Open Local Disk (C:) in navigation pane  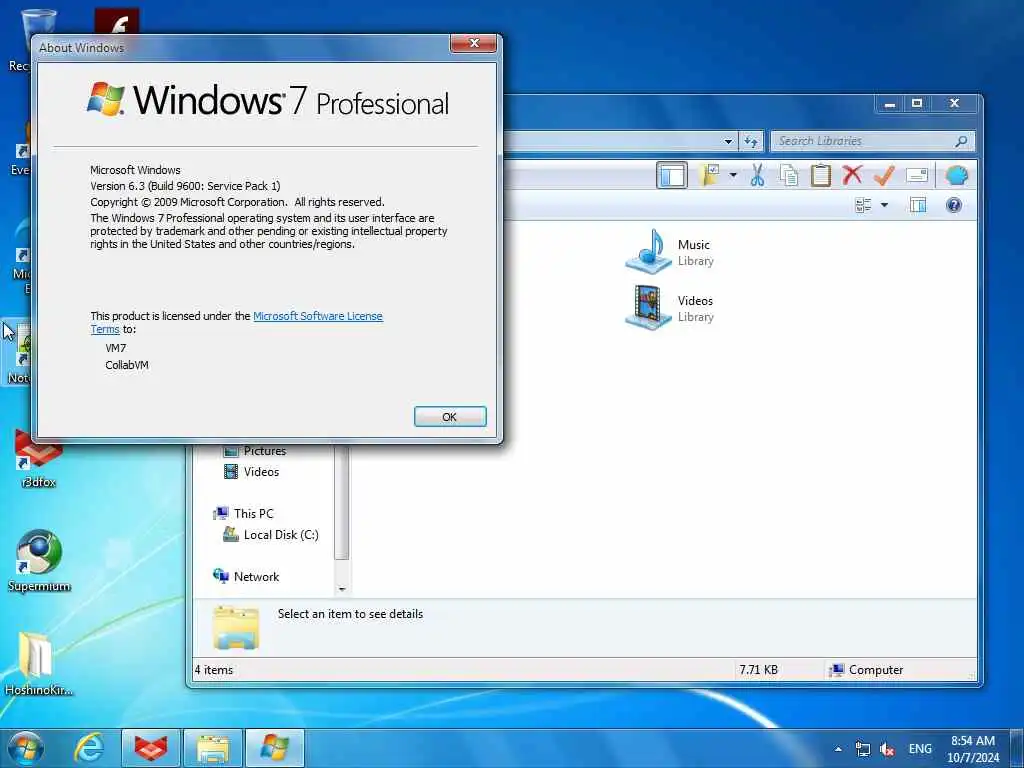pyautogui.click(x=271, y=534)
